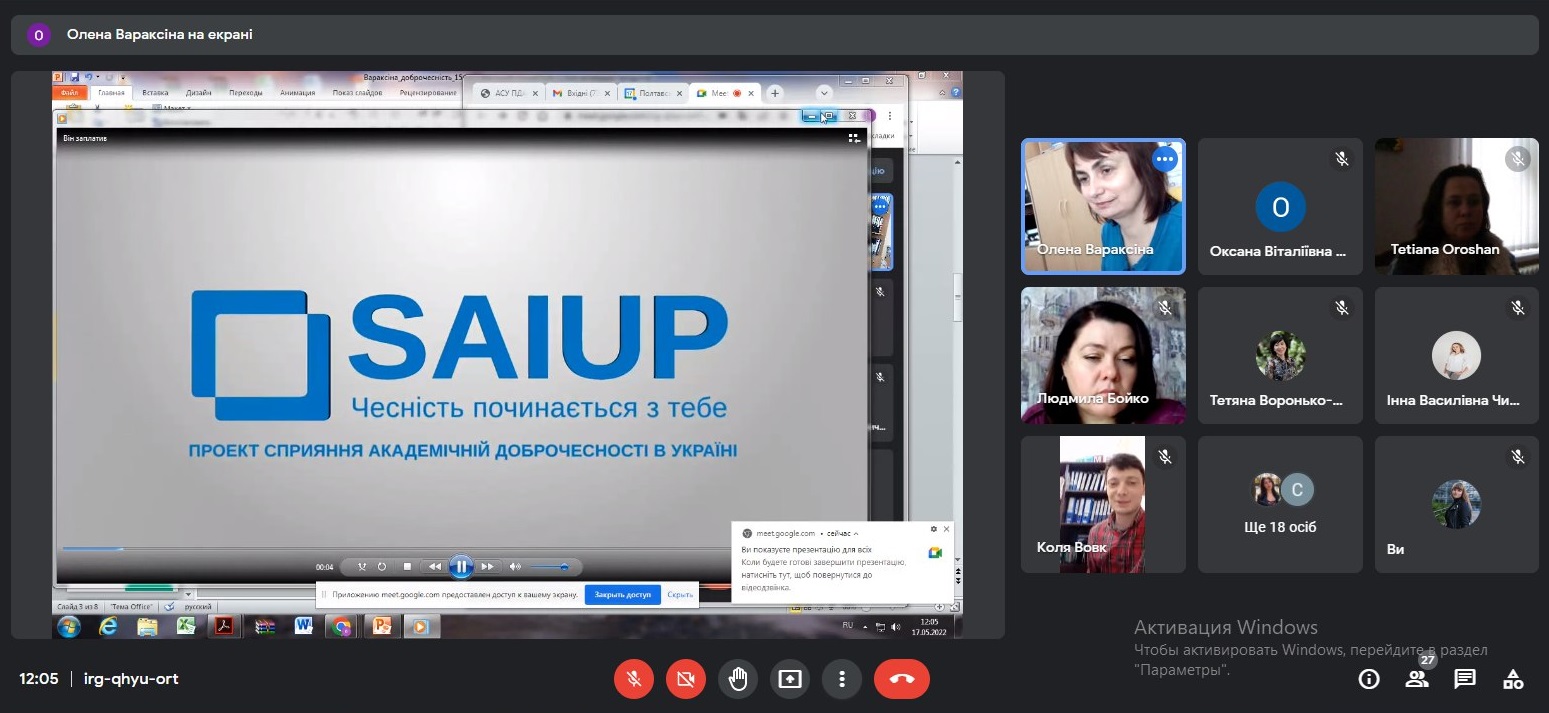The image size is (1549, 713).
Task: Open Chrome tab search dropdown chevron
Action: coord(824,93)
